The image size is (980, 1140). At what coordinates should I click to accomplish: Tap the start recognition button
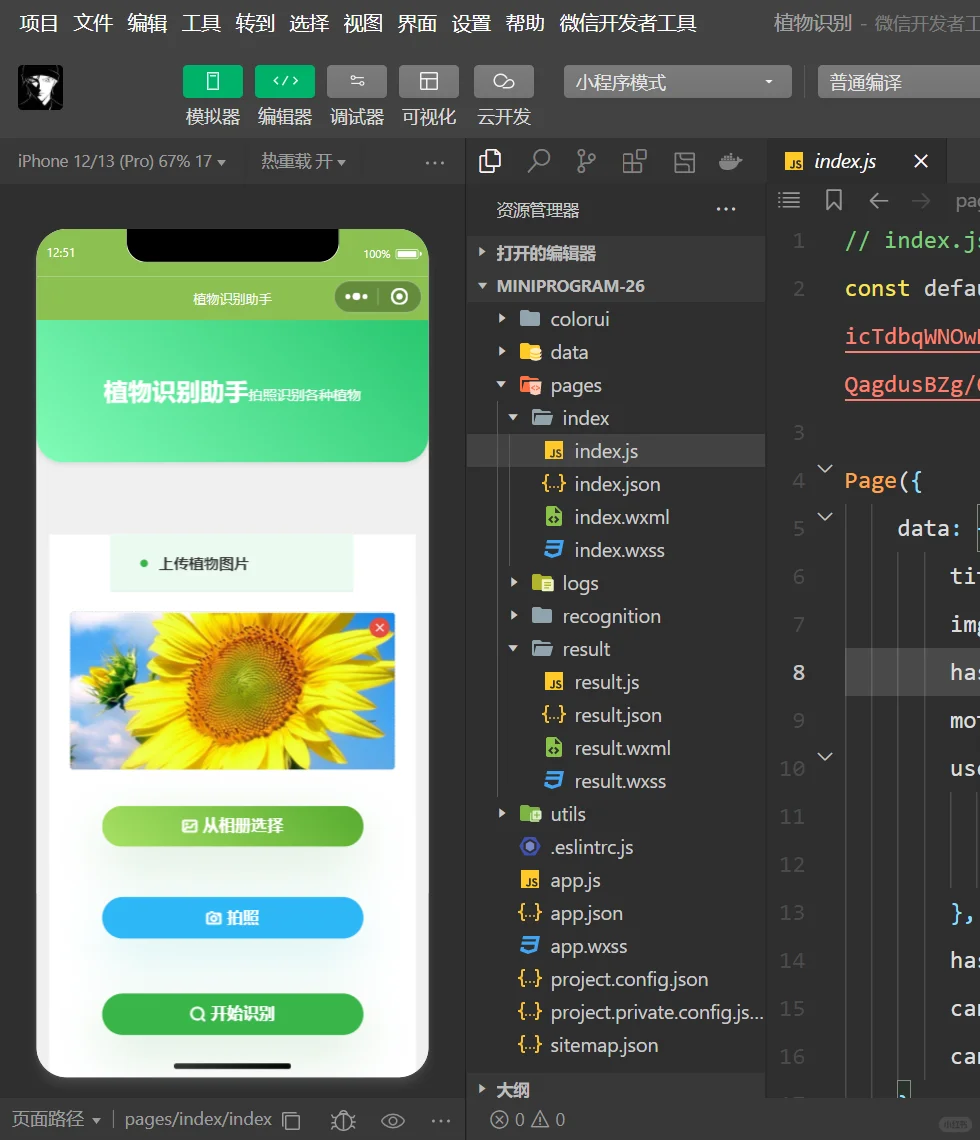(x=233, y=1013)
